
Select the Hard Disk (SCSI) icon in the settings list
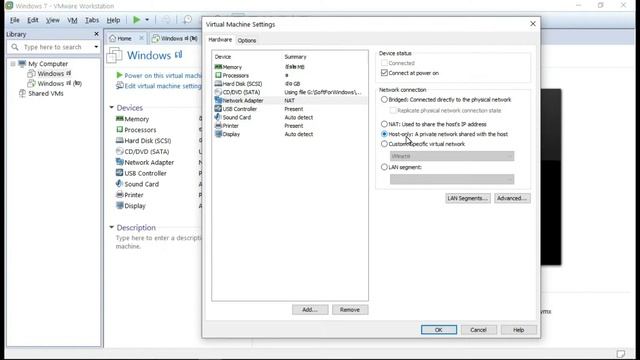coord(218,84)
